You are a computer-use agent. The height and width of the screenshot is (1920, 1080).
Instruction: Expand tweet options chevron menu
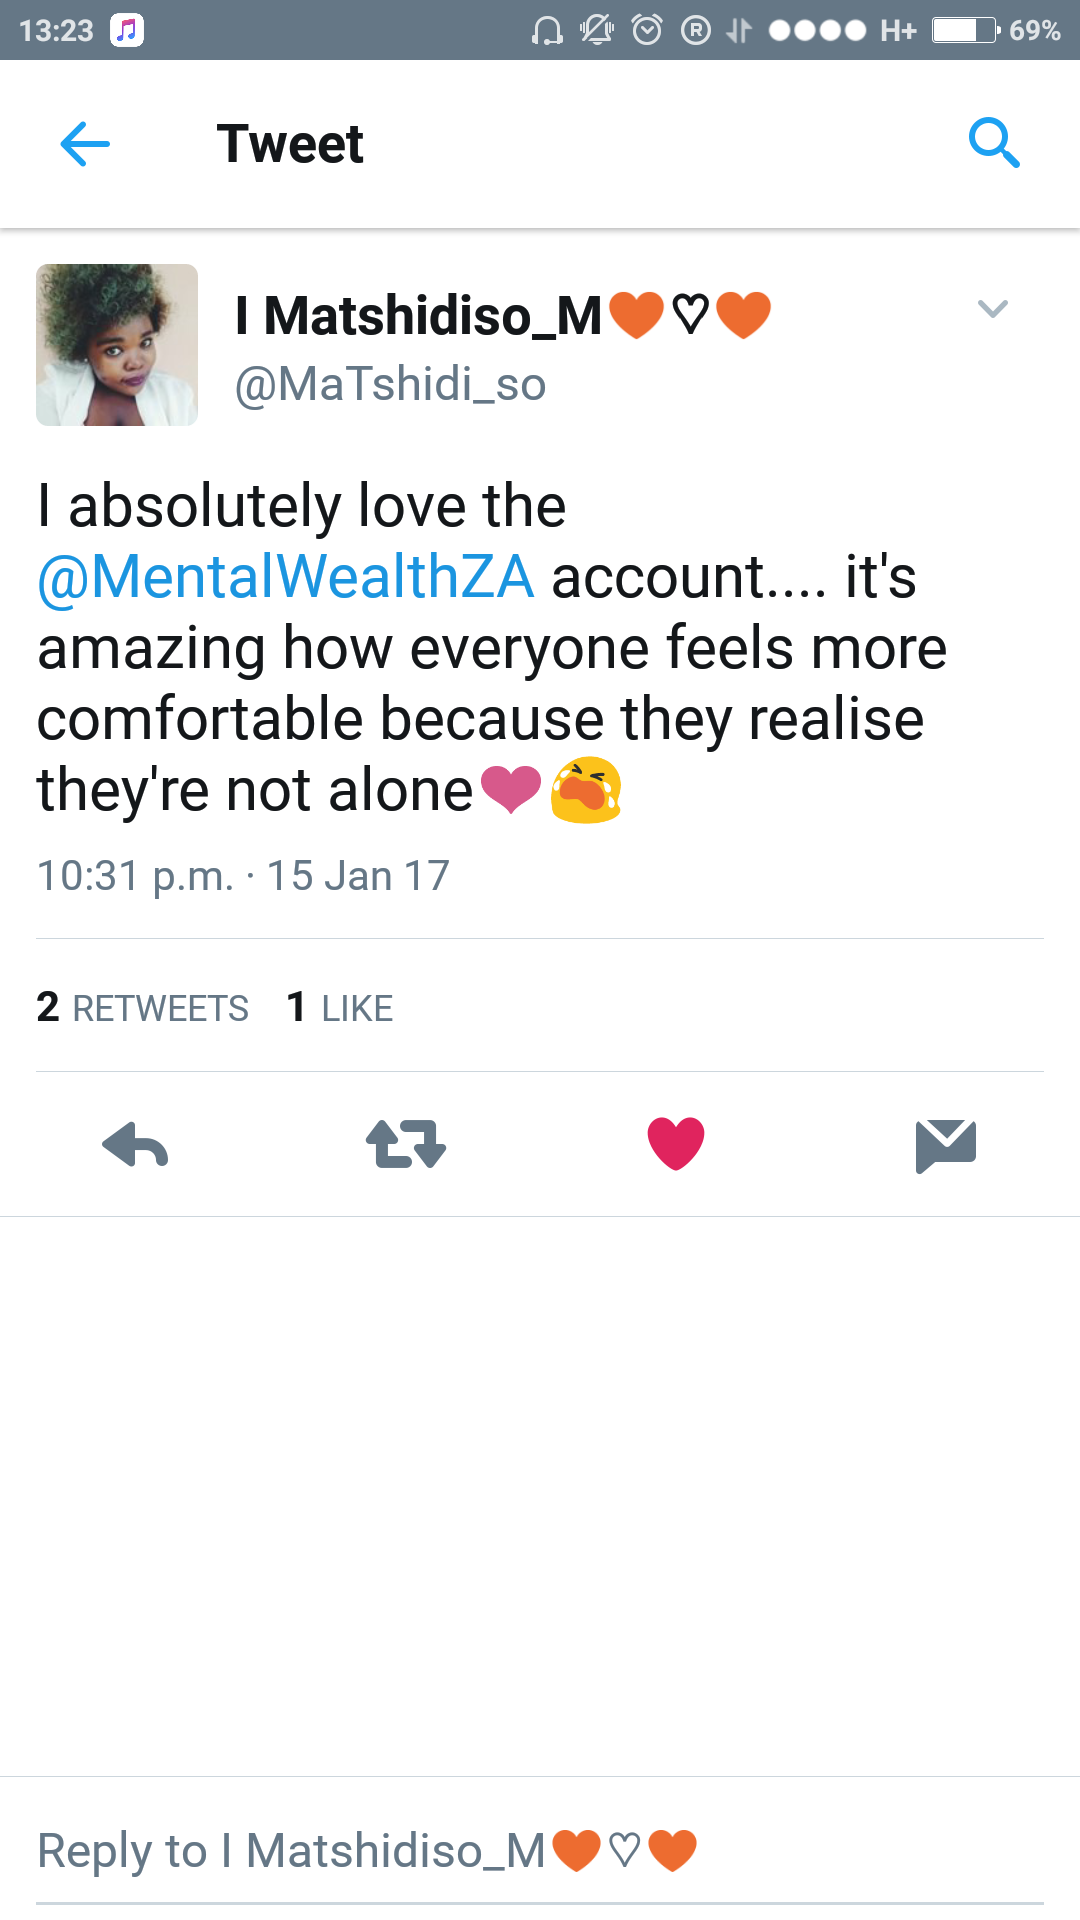(992, 309)
